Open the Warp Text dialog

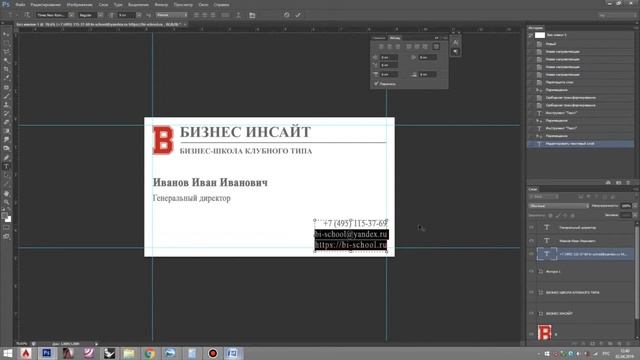point(238,15)
